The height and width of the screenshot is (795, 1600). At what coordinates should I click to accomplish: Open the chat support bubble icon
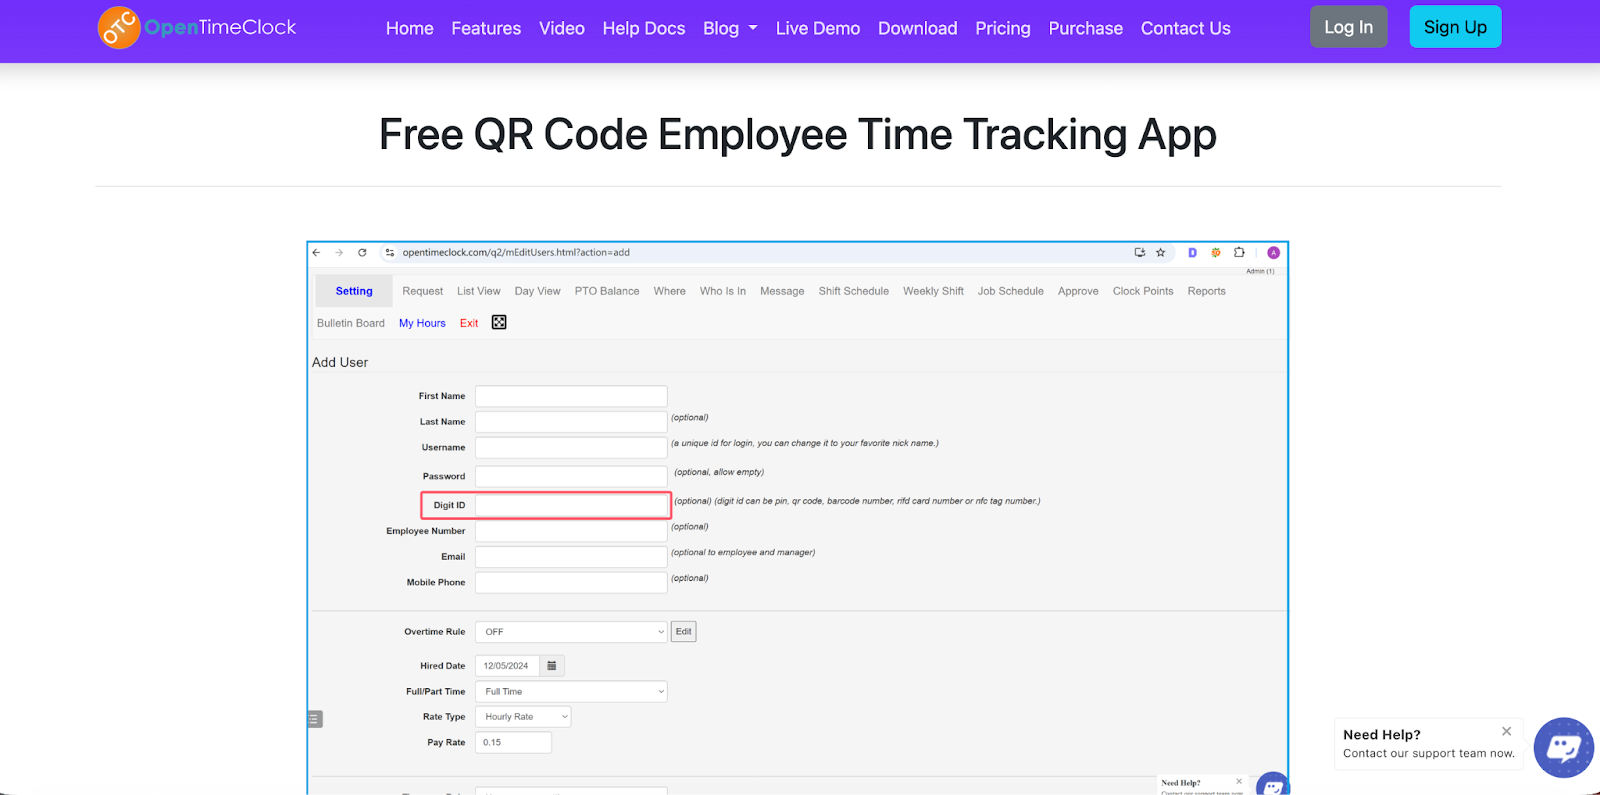coord(1563,747)
